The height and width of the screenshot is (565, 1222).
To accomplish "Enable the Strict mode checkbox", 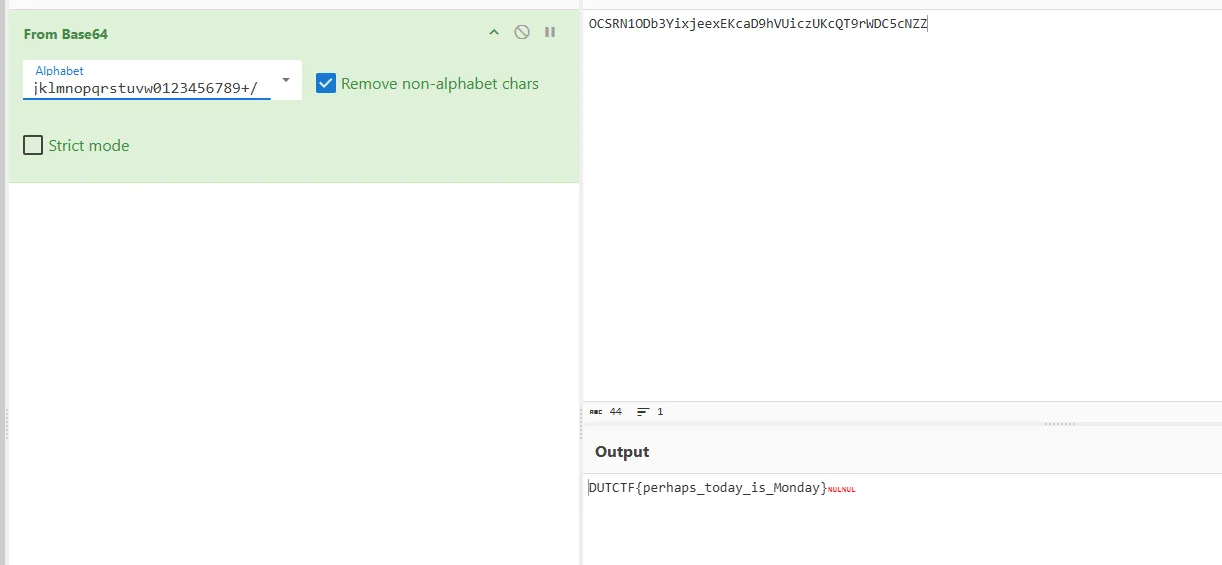I will (33, 146).
